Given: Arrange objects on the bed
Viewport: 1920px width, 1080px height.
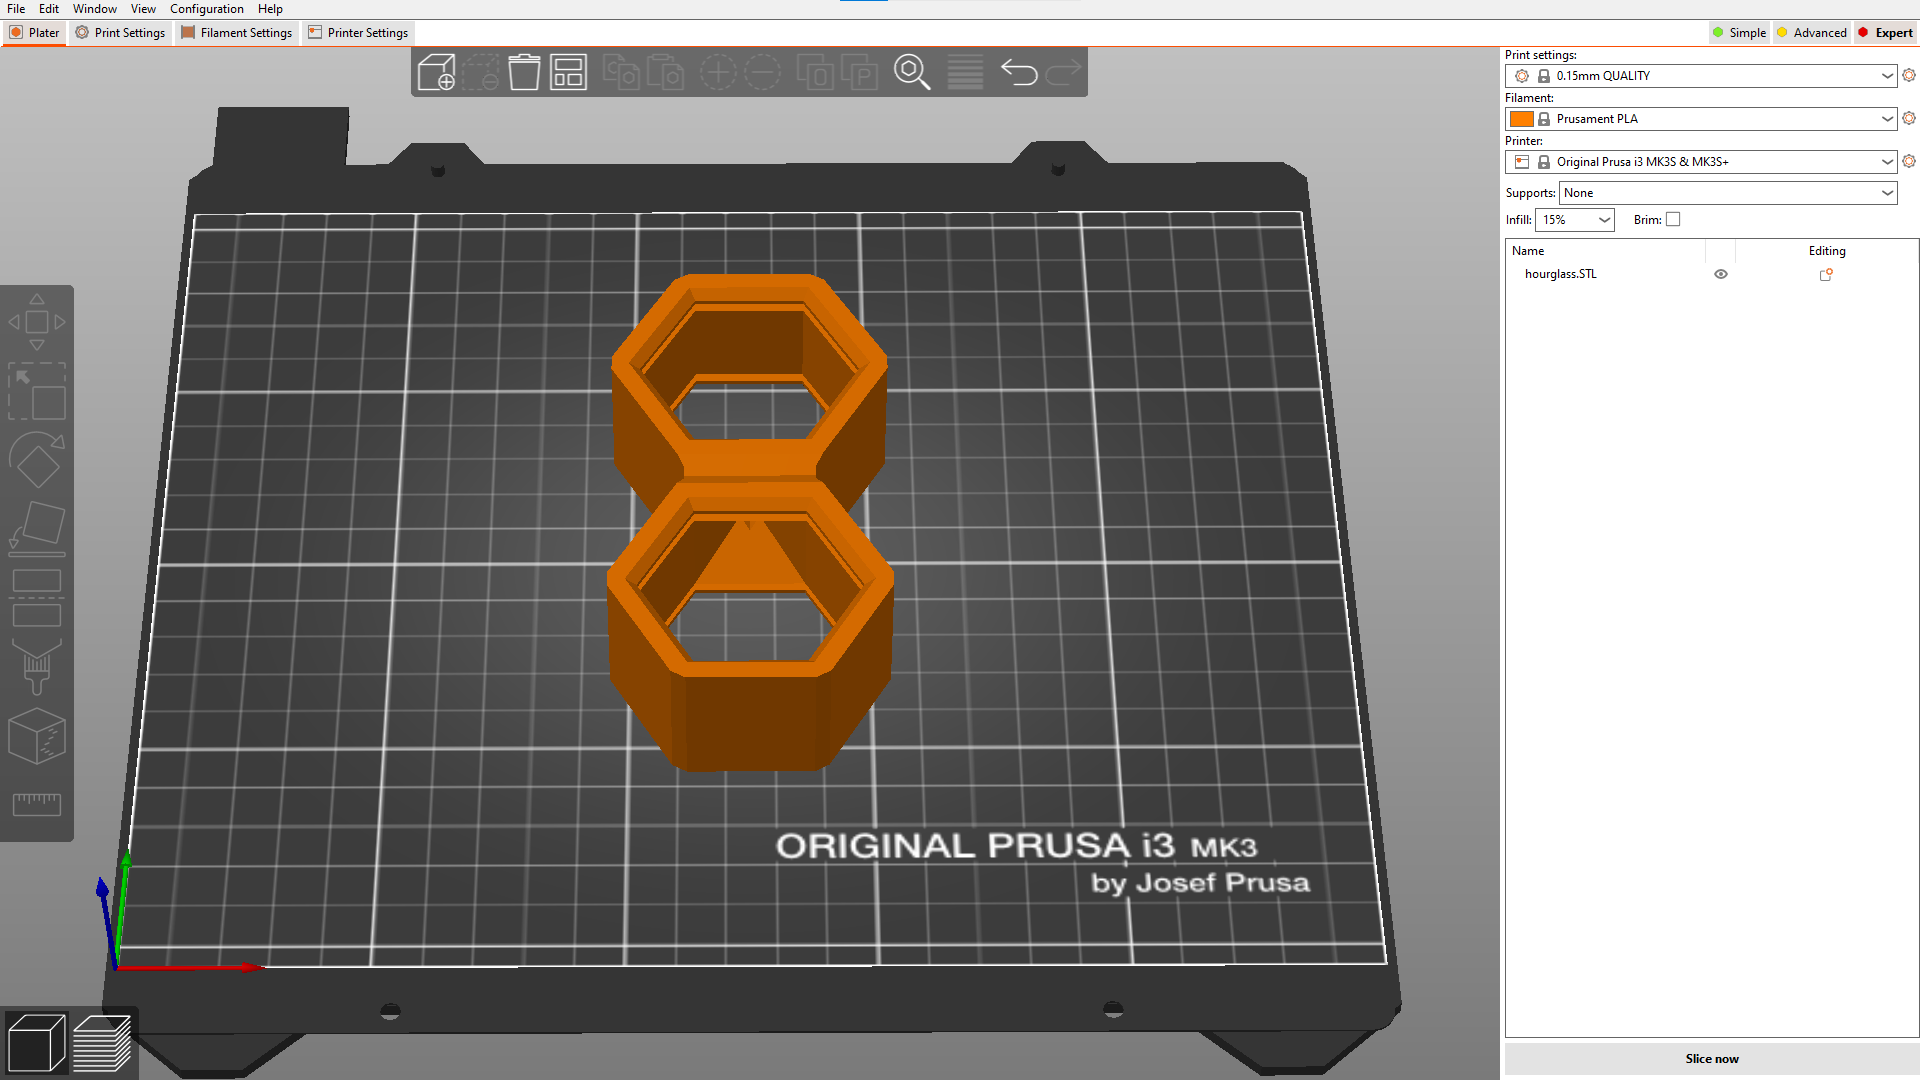Looking at the screenshot, I should [568, 71].
